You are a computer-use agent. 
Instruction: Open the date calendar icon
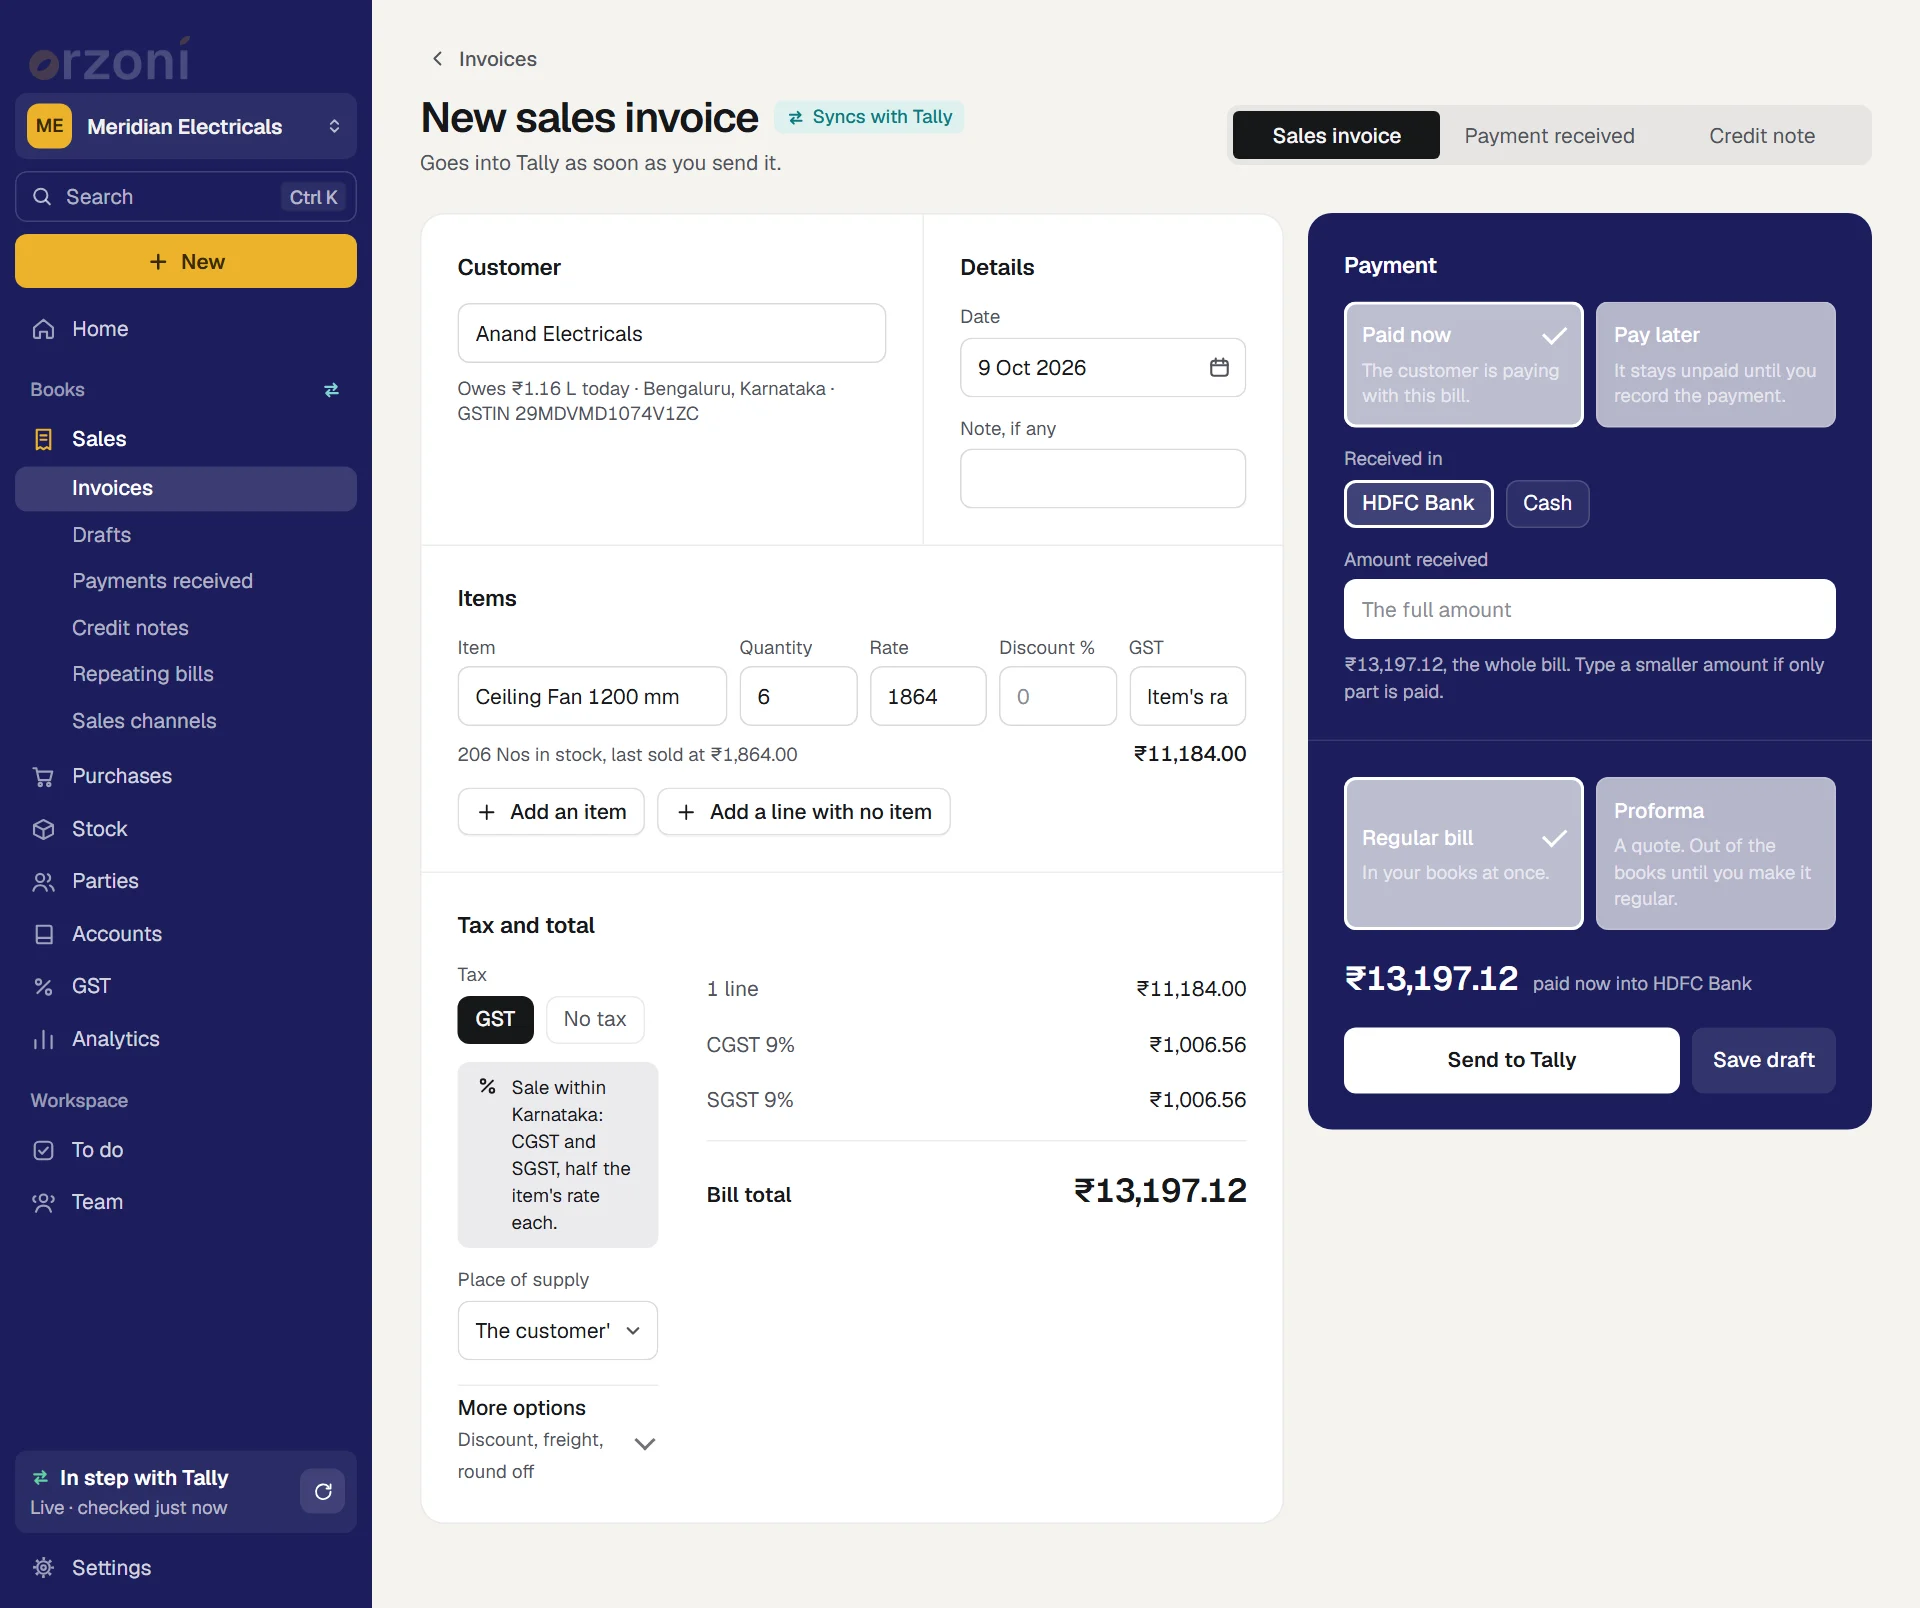point(1219,367)
